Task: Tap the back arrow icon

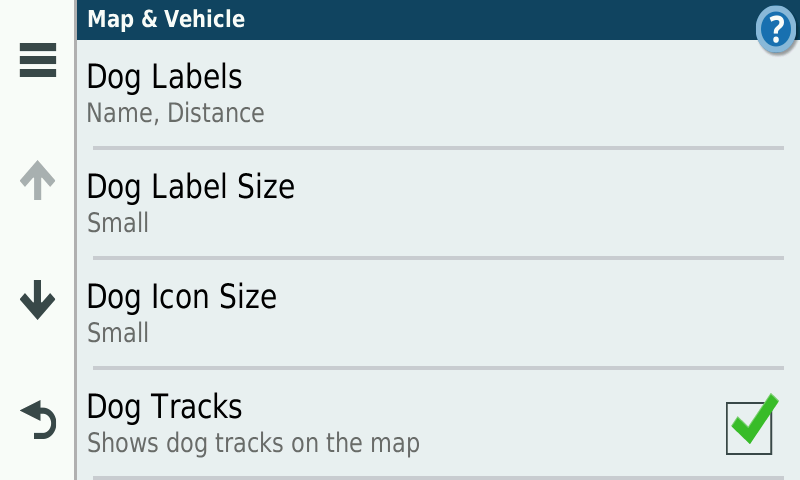Action: pyautogui.click(x=38, y=420)
